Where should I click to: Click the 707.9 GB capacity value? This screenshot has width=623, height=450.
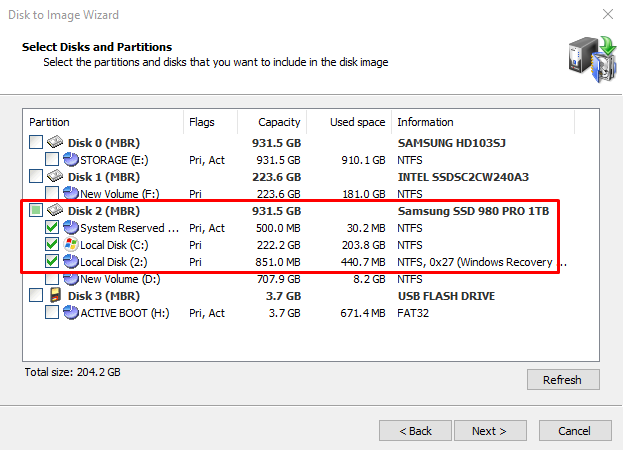click(x=279, y=279)
